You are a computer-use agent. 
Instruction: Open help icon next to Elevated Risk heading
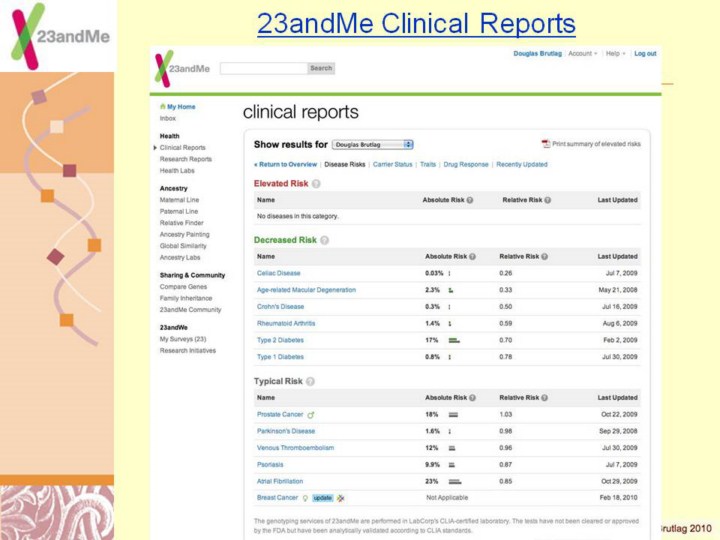coord(316,184)
